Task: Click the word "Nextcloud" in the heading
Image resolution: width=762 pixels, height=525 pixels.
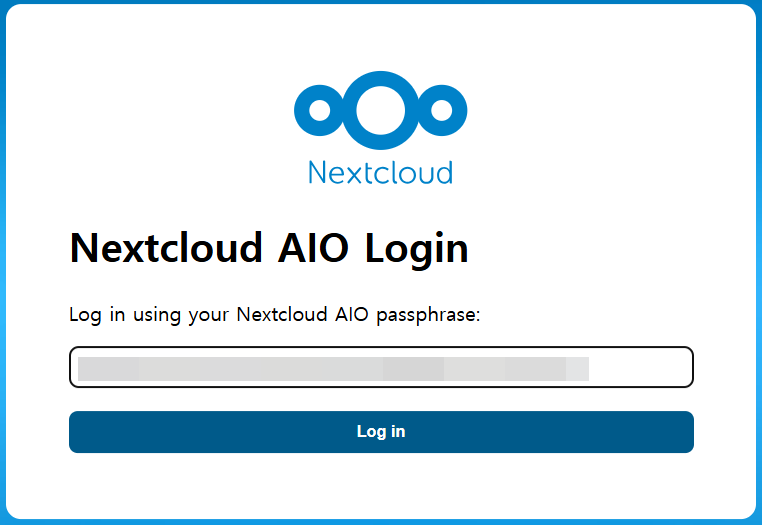Action: (164, 248)
